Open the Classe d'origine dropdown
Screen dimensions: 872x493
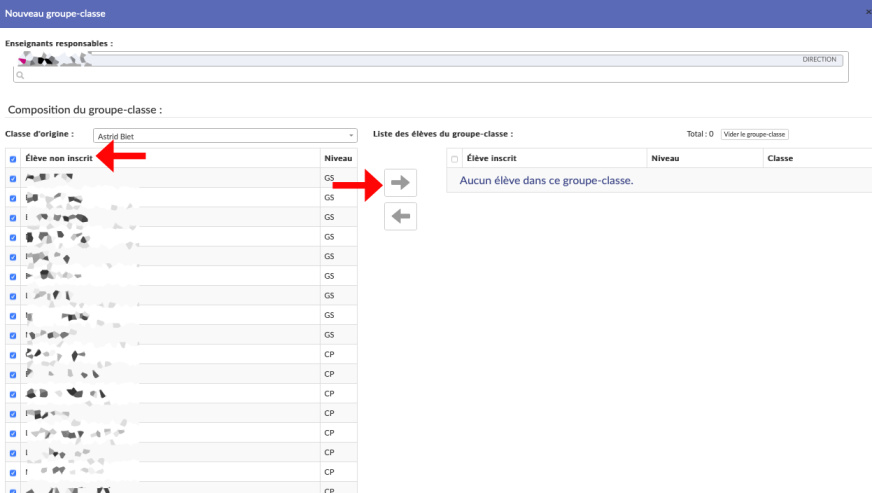[225, 135]
